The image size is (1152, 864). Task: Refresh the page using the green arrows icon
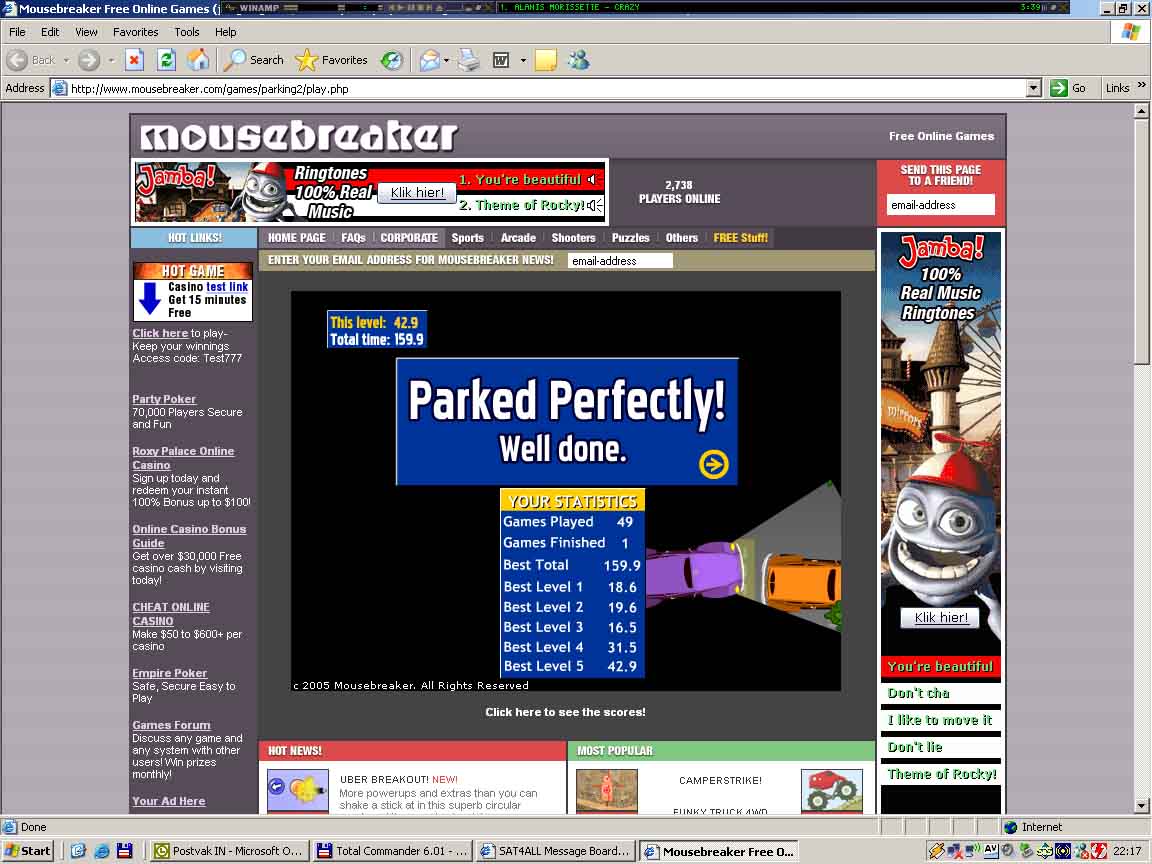pos(167,60)
